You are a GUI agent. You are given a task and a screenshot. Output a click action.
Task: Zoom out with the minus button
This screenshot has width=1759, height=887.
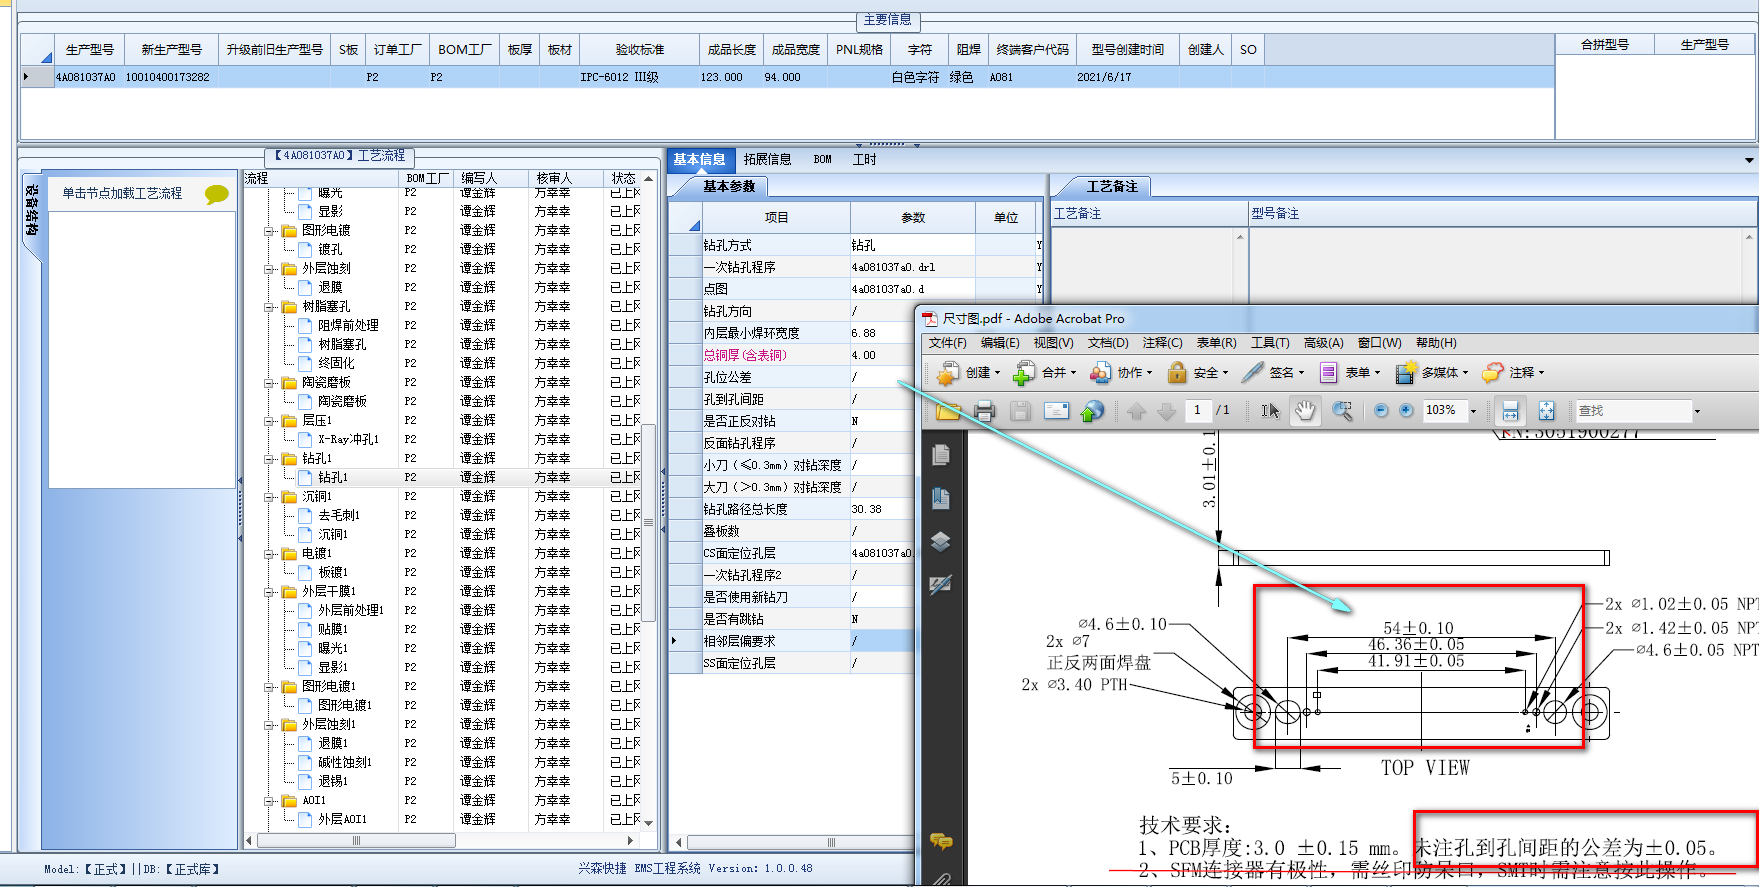[1381, 411]
